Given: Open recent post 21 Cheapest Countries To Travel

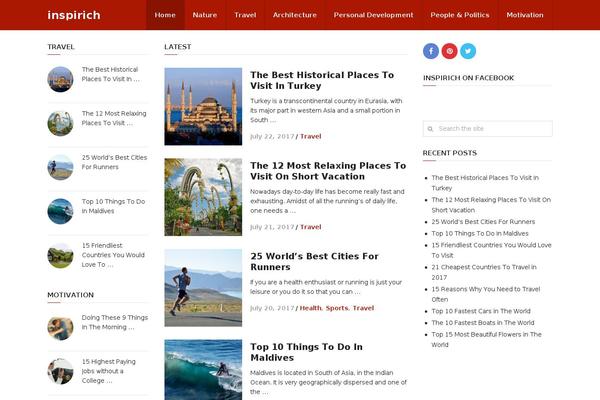Looking at the screenshot, I should pos(484,272).
